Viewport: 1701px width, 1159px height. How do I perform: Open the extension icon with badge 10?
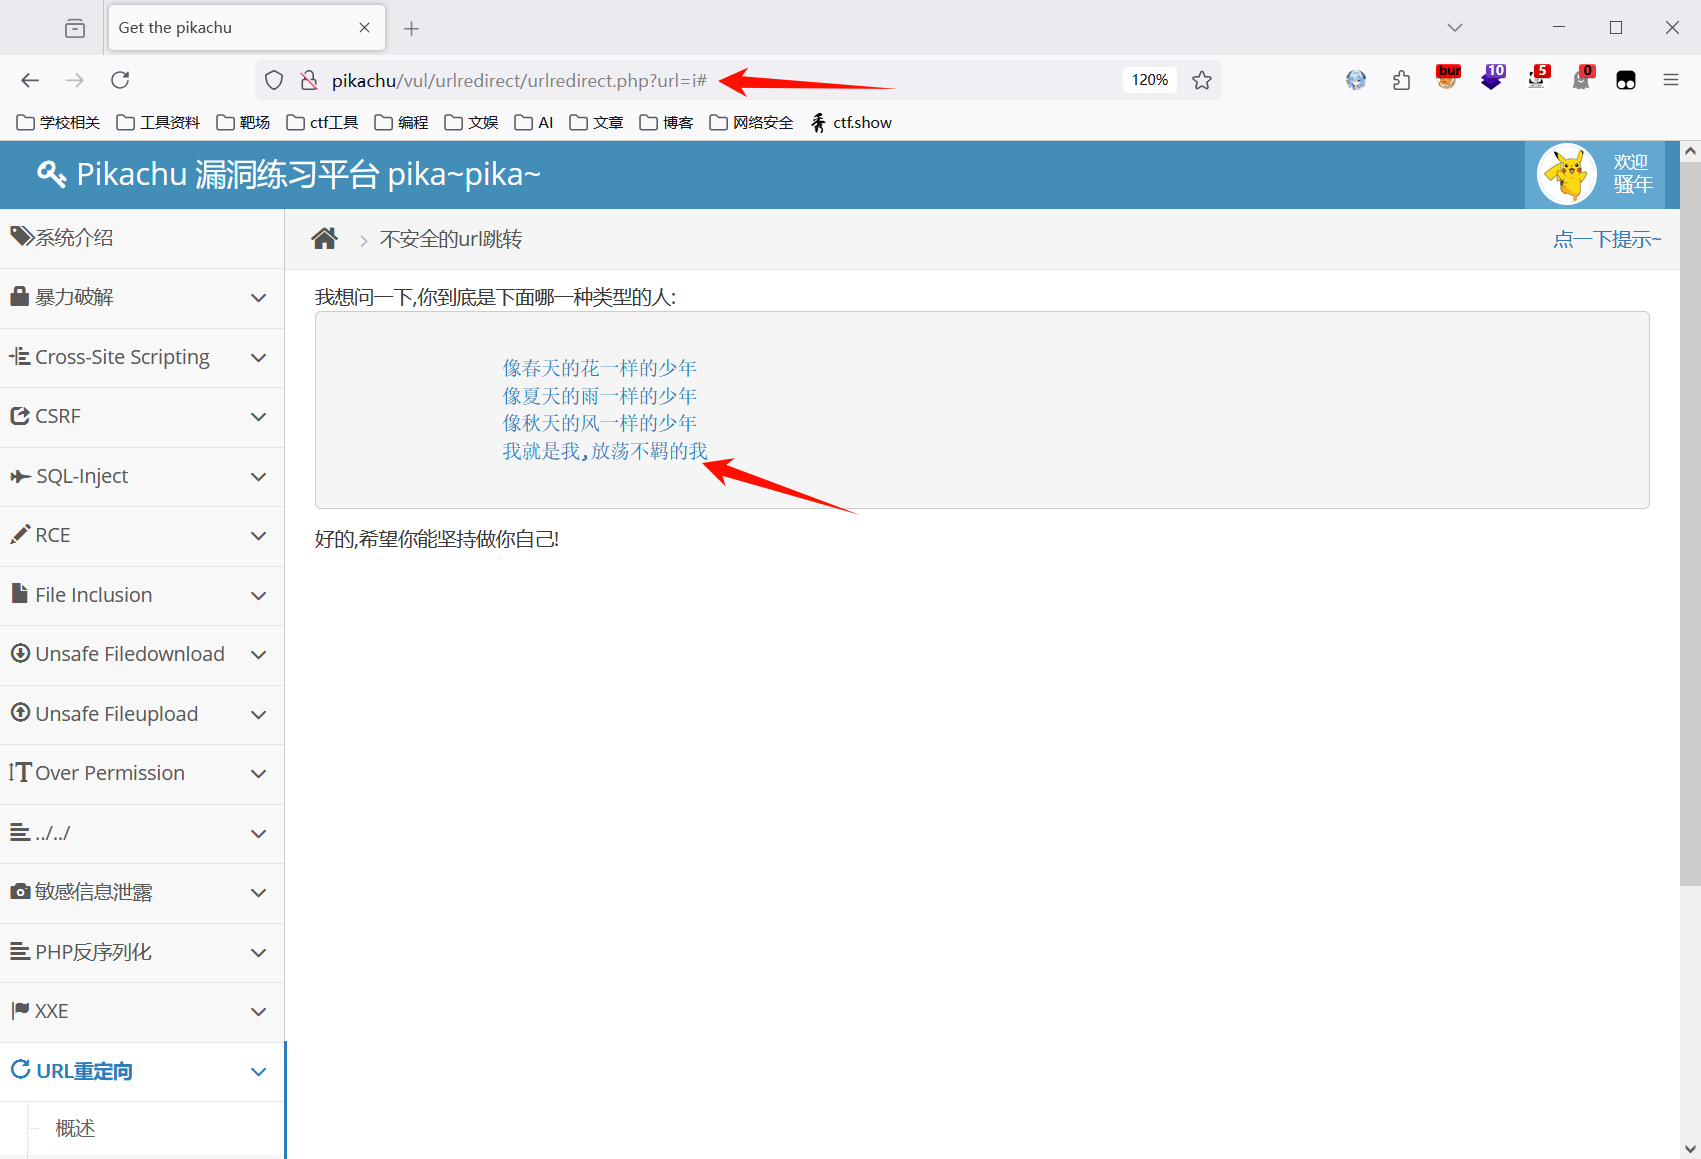[1492, 78]
